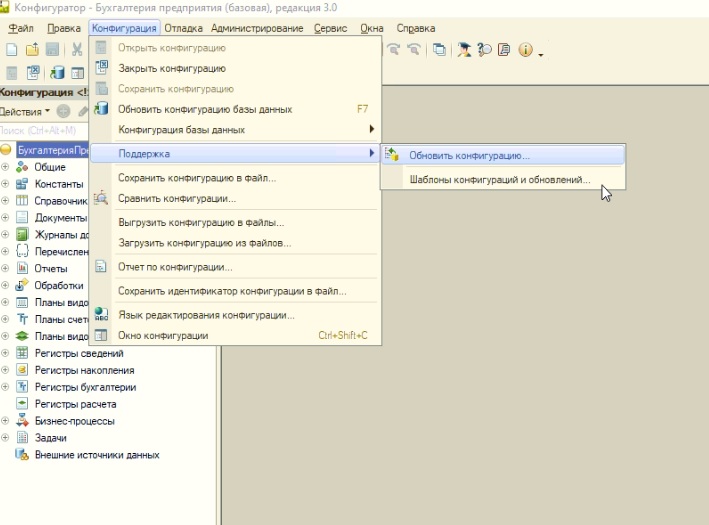The image size is (709, 525).
Task: Choose Обновить конфигурацию in Поддержка submenu
Action: click(x=503, y=156)
